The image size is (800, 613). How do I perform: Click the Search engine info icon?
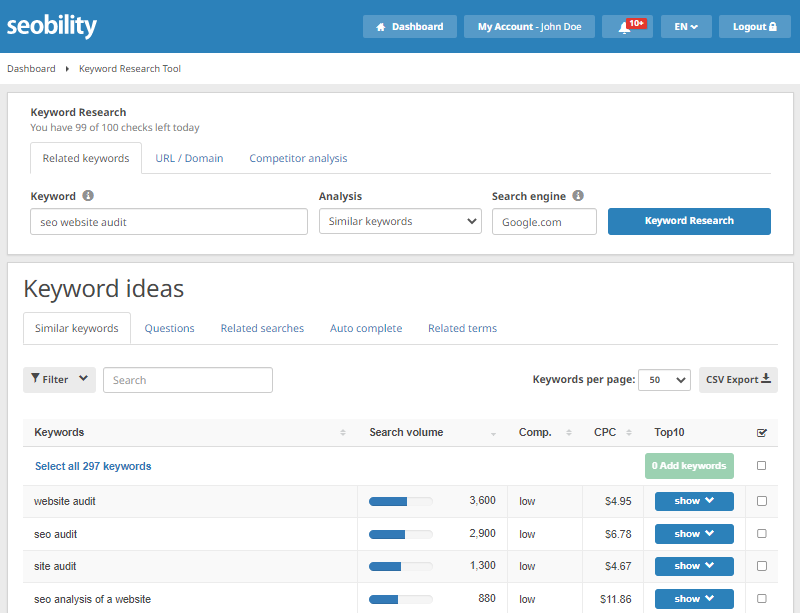coord(578,196)
